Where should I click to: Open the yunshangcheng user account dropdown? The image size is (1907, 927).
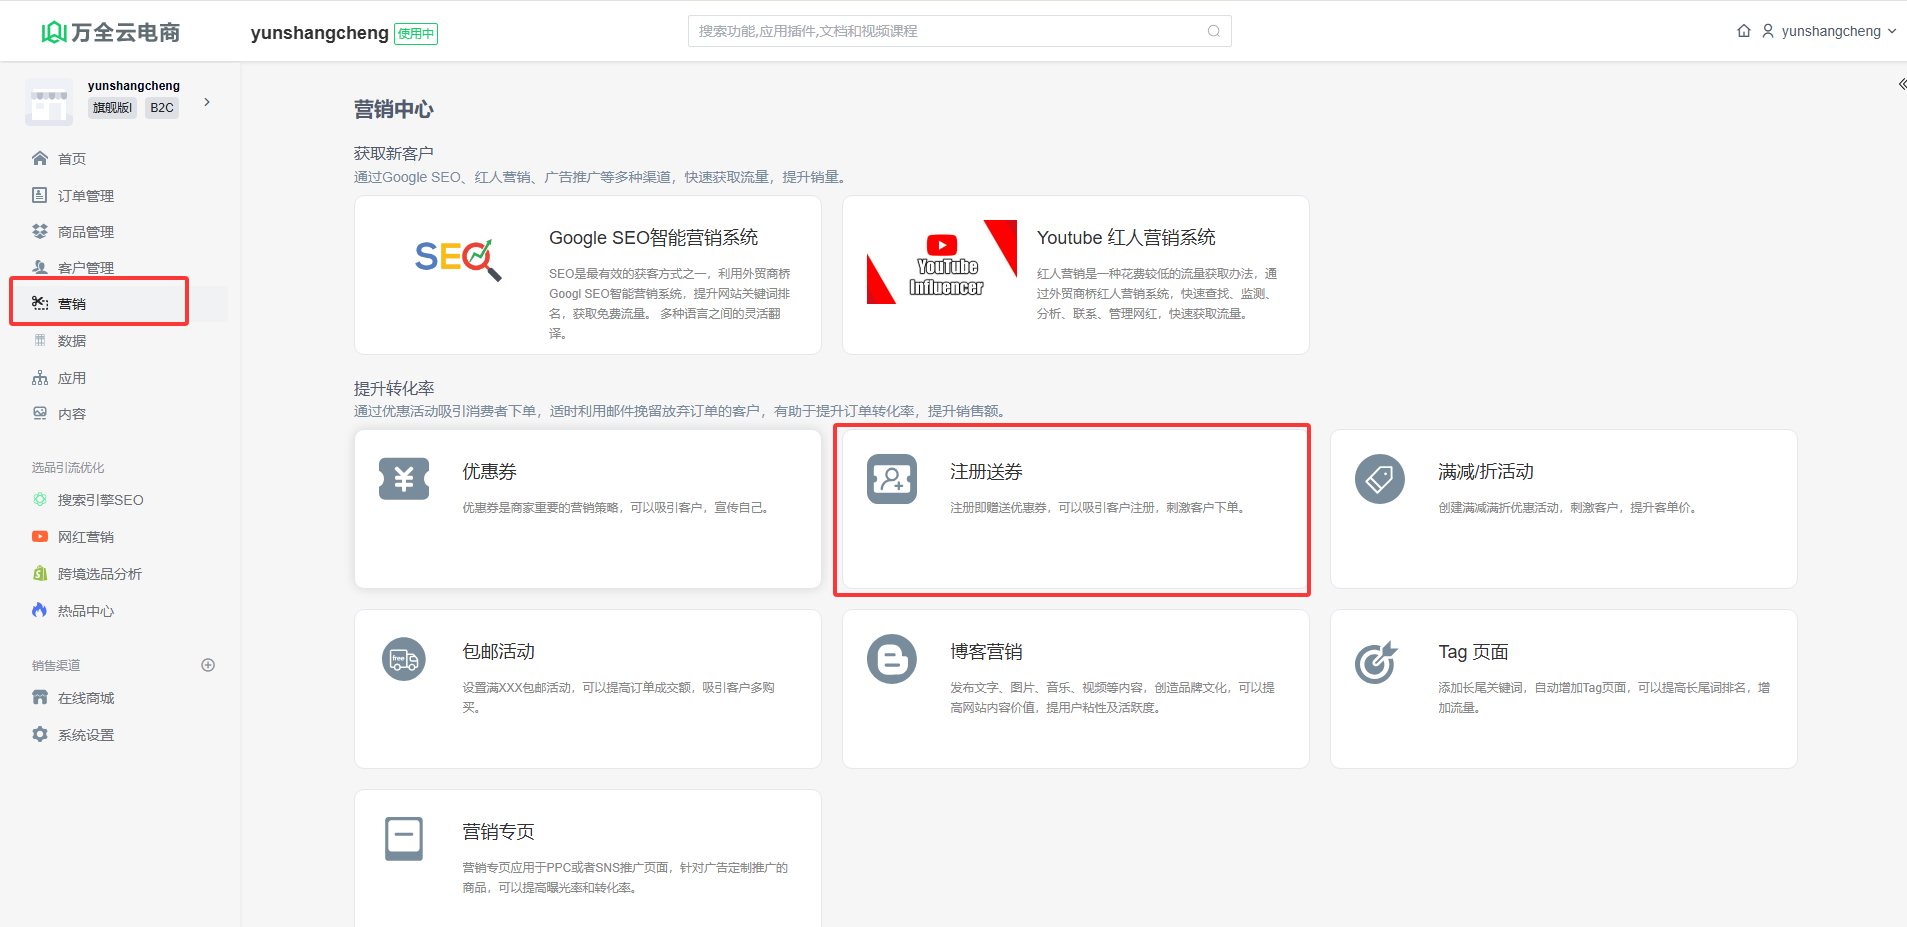[x=1829, y=31]
